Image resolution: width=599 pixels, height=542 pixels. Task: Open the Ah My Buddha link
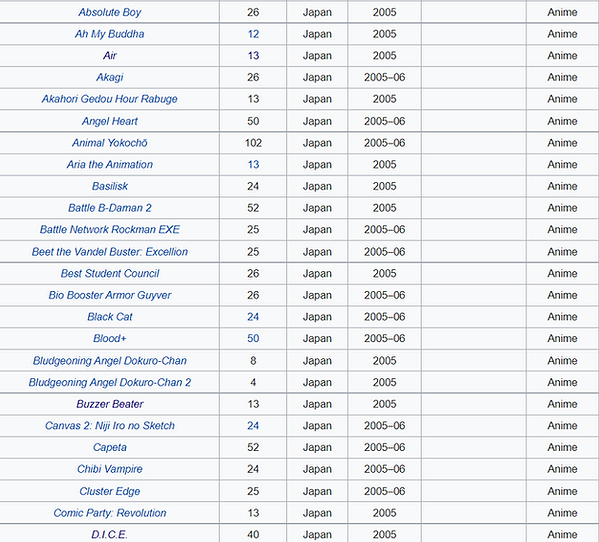(x=110, y=34)
